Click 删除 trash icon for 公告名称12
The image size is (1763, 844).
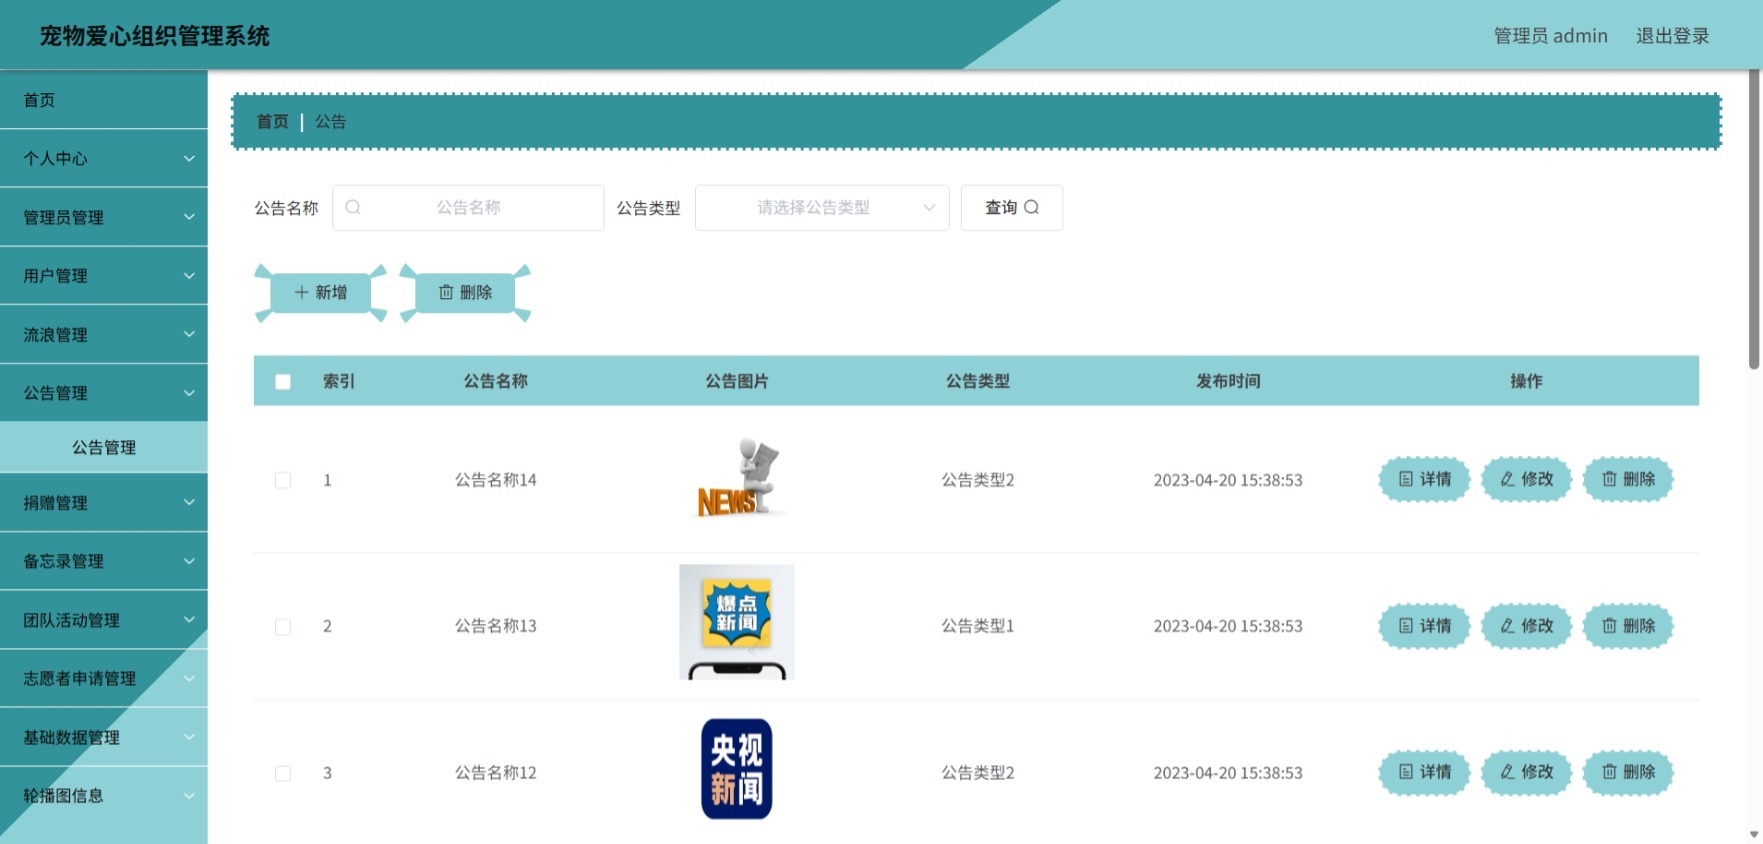1628,772
